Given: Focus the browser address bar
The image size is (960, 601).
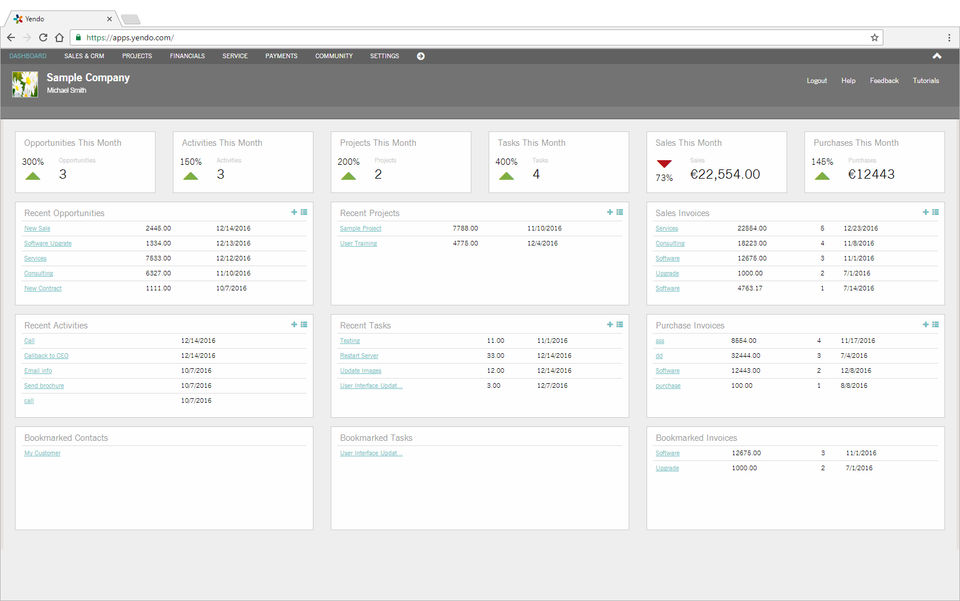Looking at the screenshot, I should 478,37.
